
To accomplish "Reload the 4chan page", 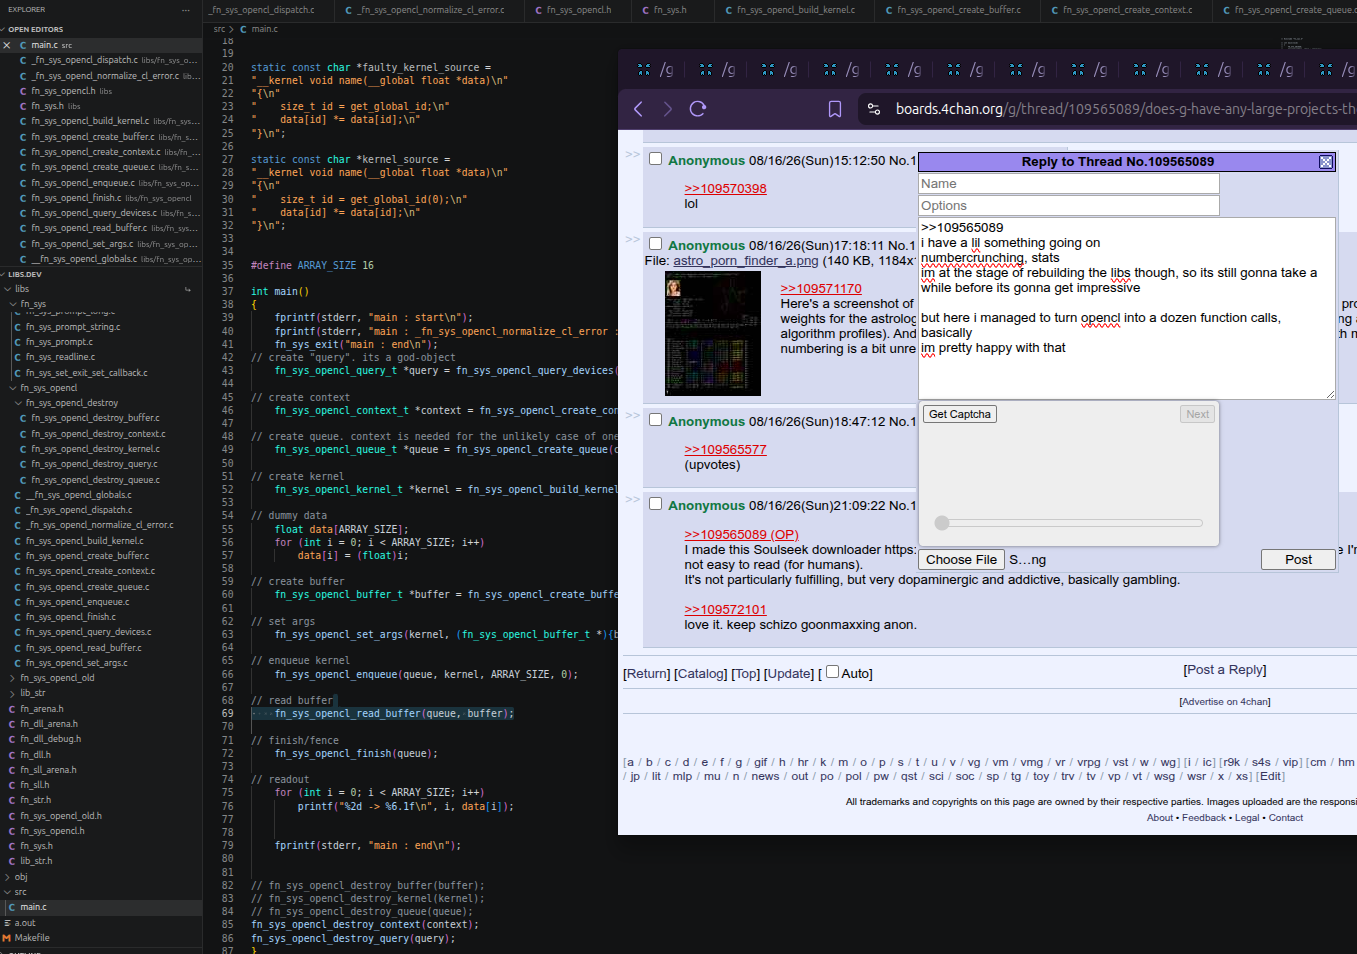I will [x=698, y=109].
